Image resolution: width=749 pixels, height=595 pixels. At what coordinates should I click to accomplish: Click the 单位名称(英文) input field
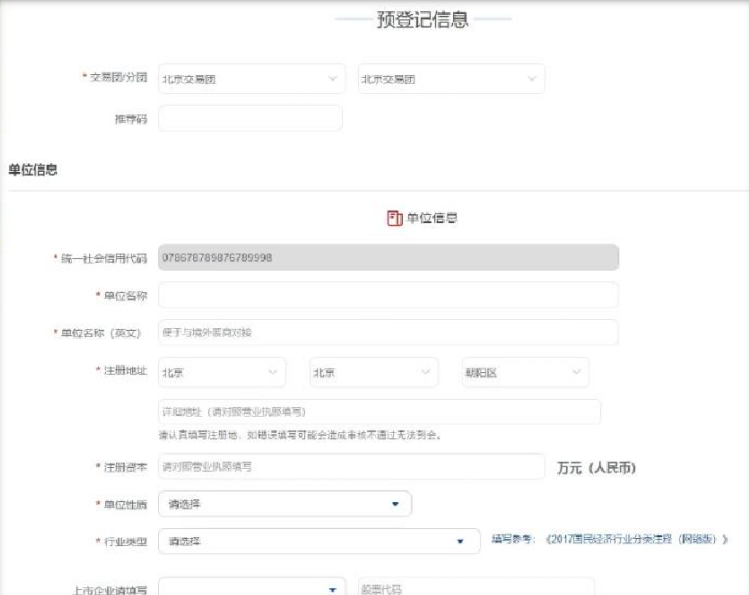388,332
